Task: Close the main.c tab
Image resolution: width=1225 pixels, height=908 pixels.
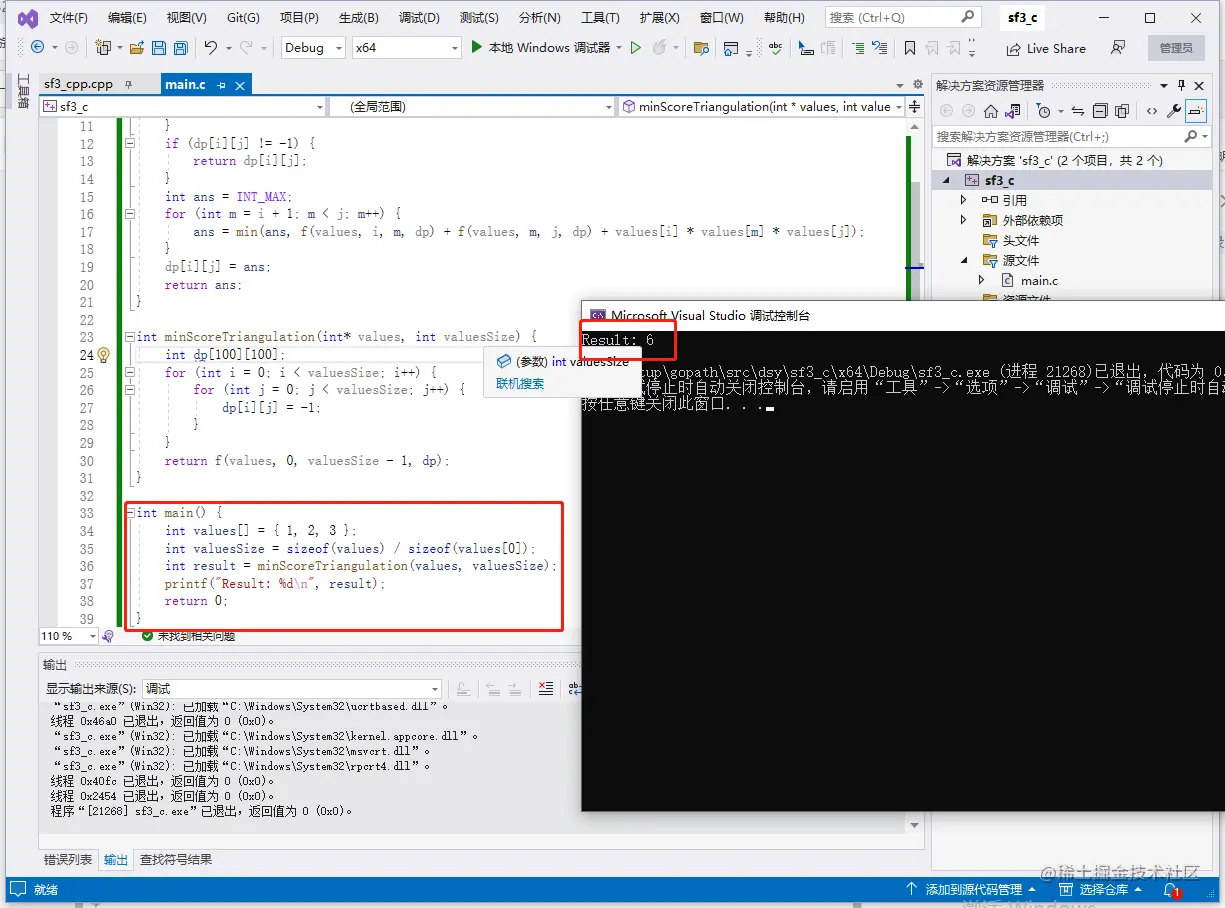Action: pos(239,85)
